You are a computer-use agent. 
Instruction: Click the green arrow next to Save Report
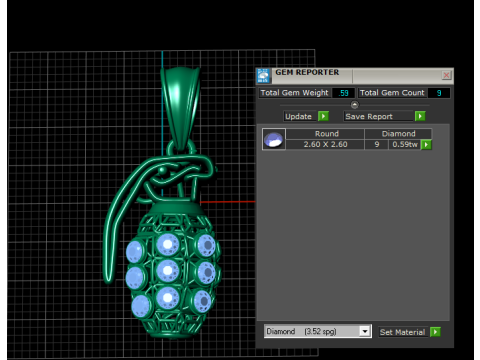(x=420, y=116)
